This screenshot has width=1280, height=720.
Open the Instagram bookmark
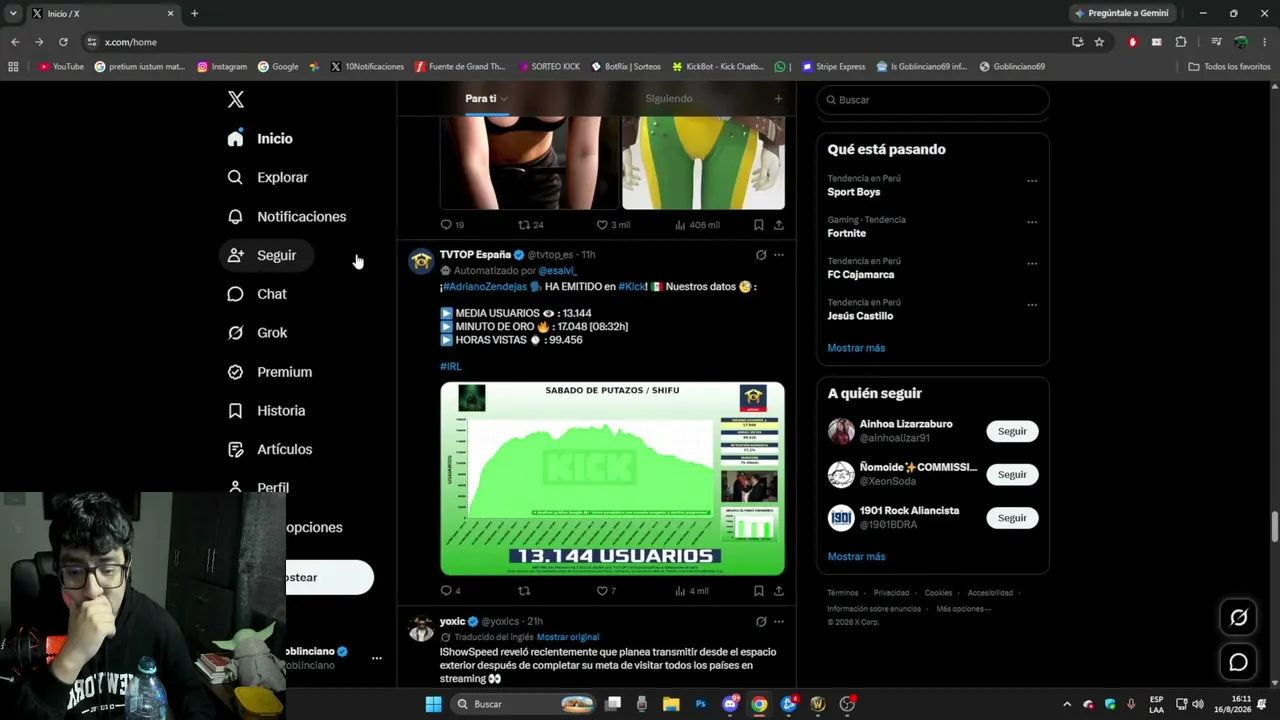click(222, 67)
